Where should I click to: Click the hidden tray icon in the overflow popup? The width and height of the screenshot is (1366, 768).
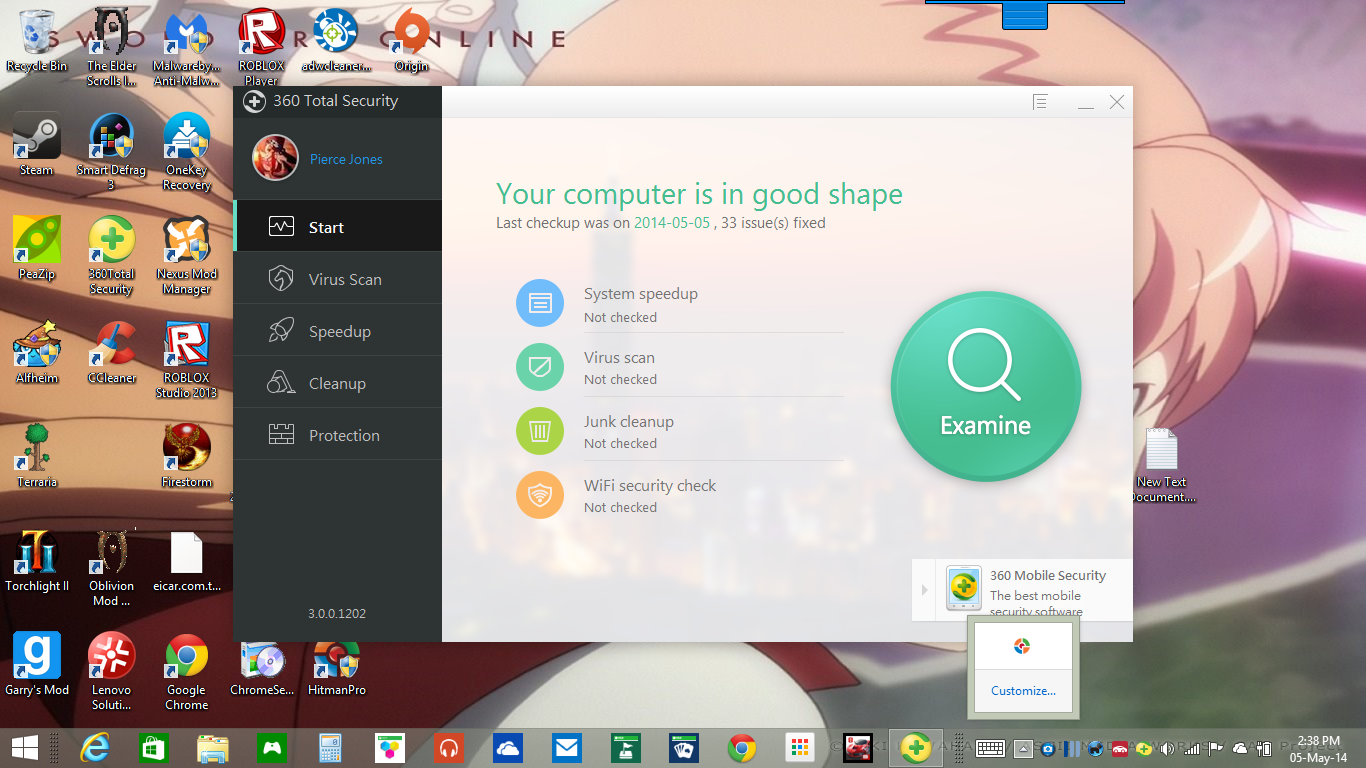point(1022,647)
